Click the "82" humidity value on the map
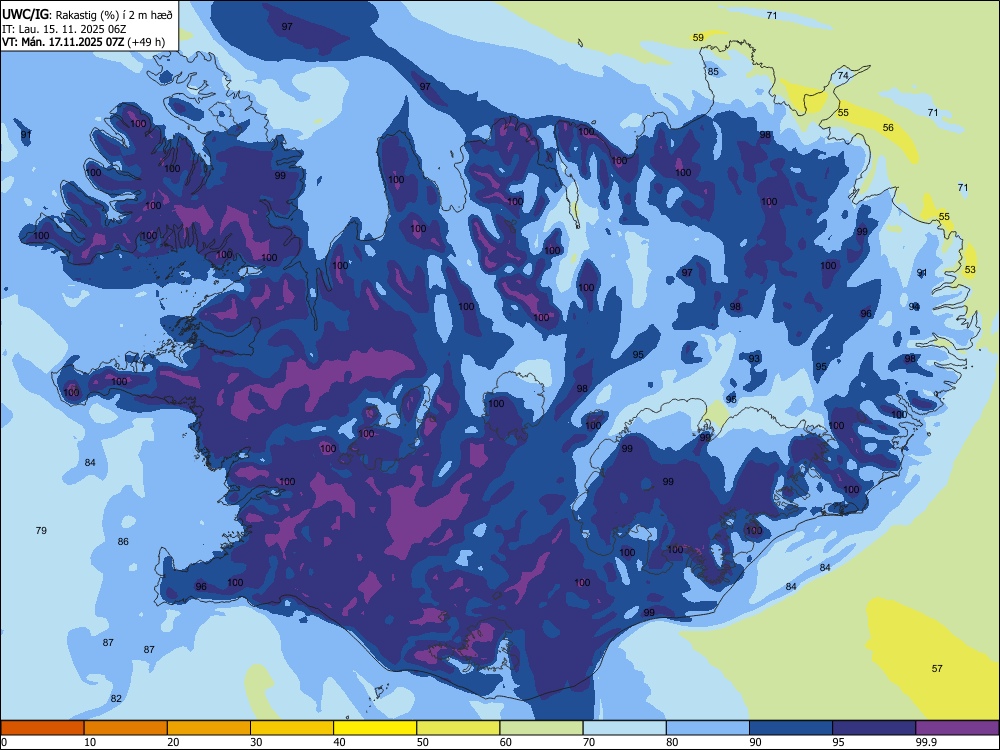Viewport: 1000px width, 750px height. pos(115,698)
